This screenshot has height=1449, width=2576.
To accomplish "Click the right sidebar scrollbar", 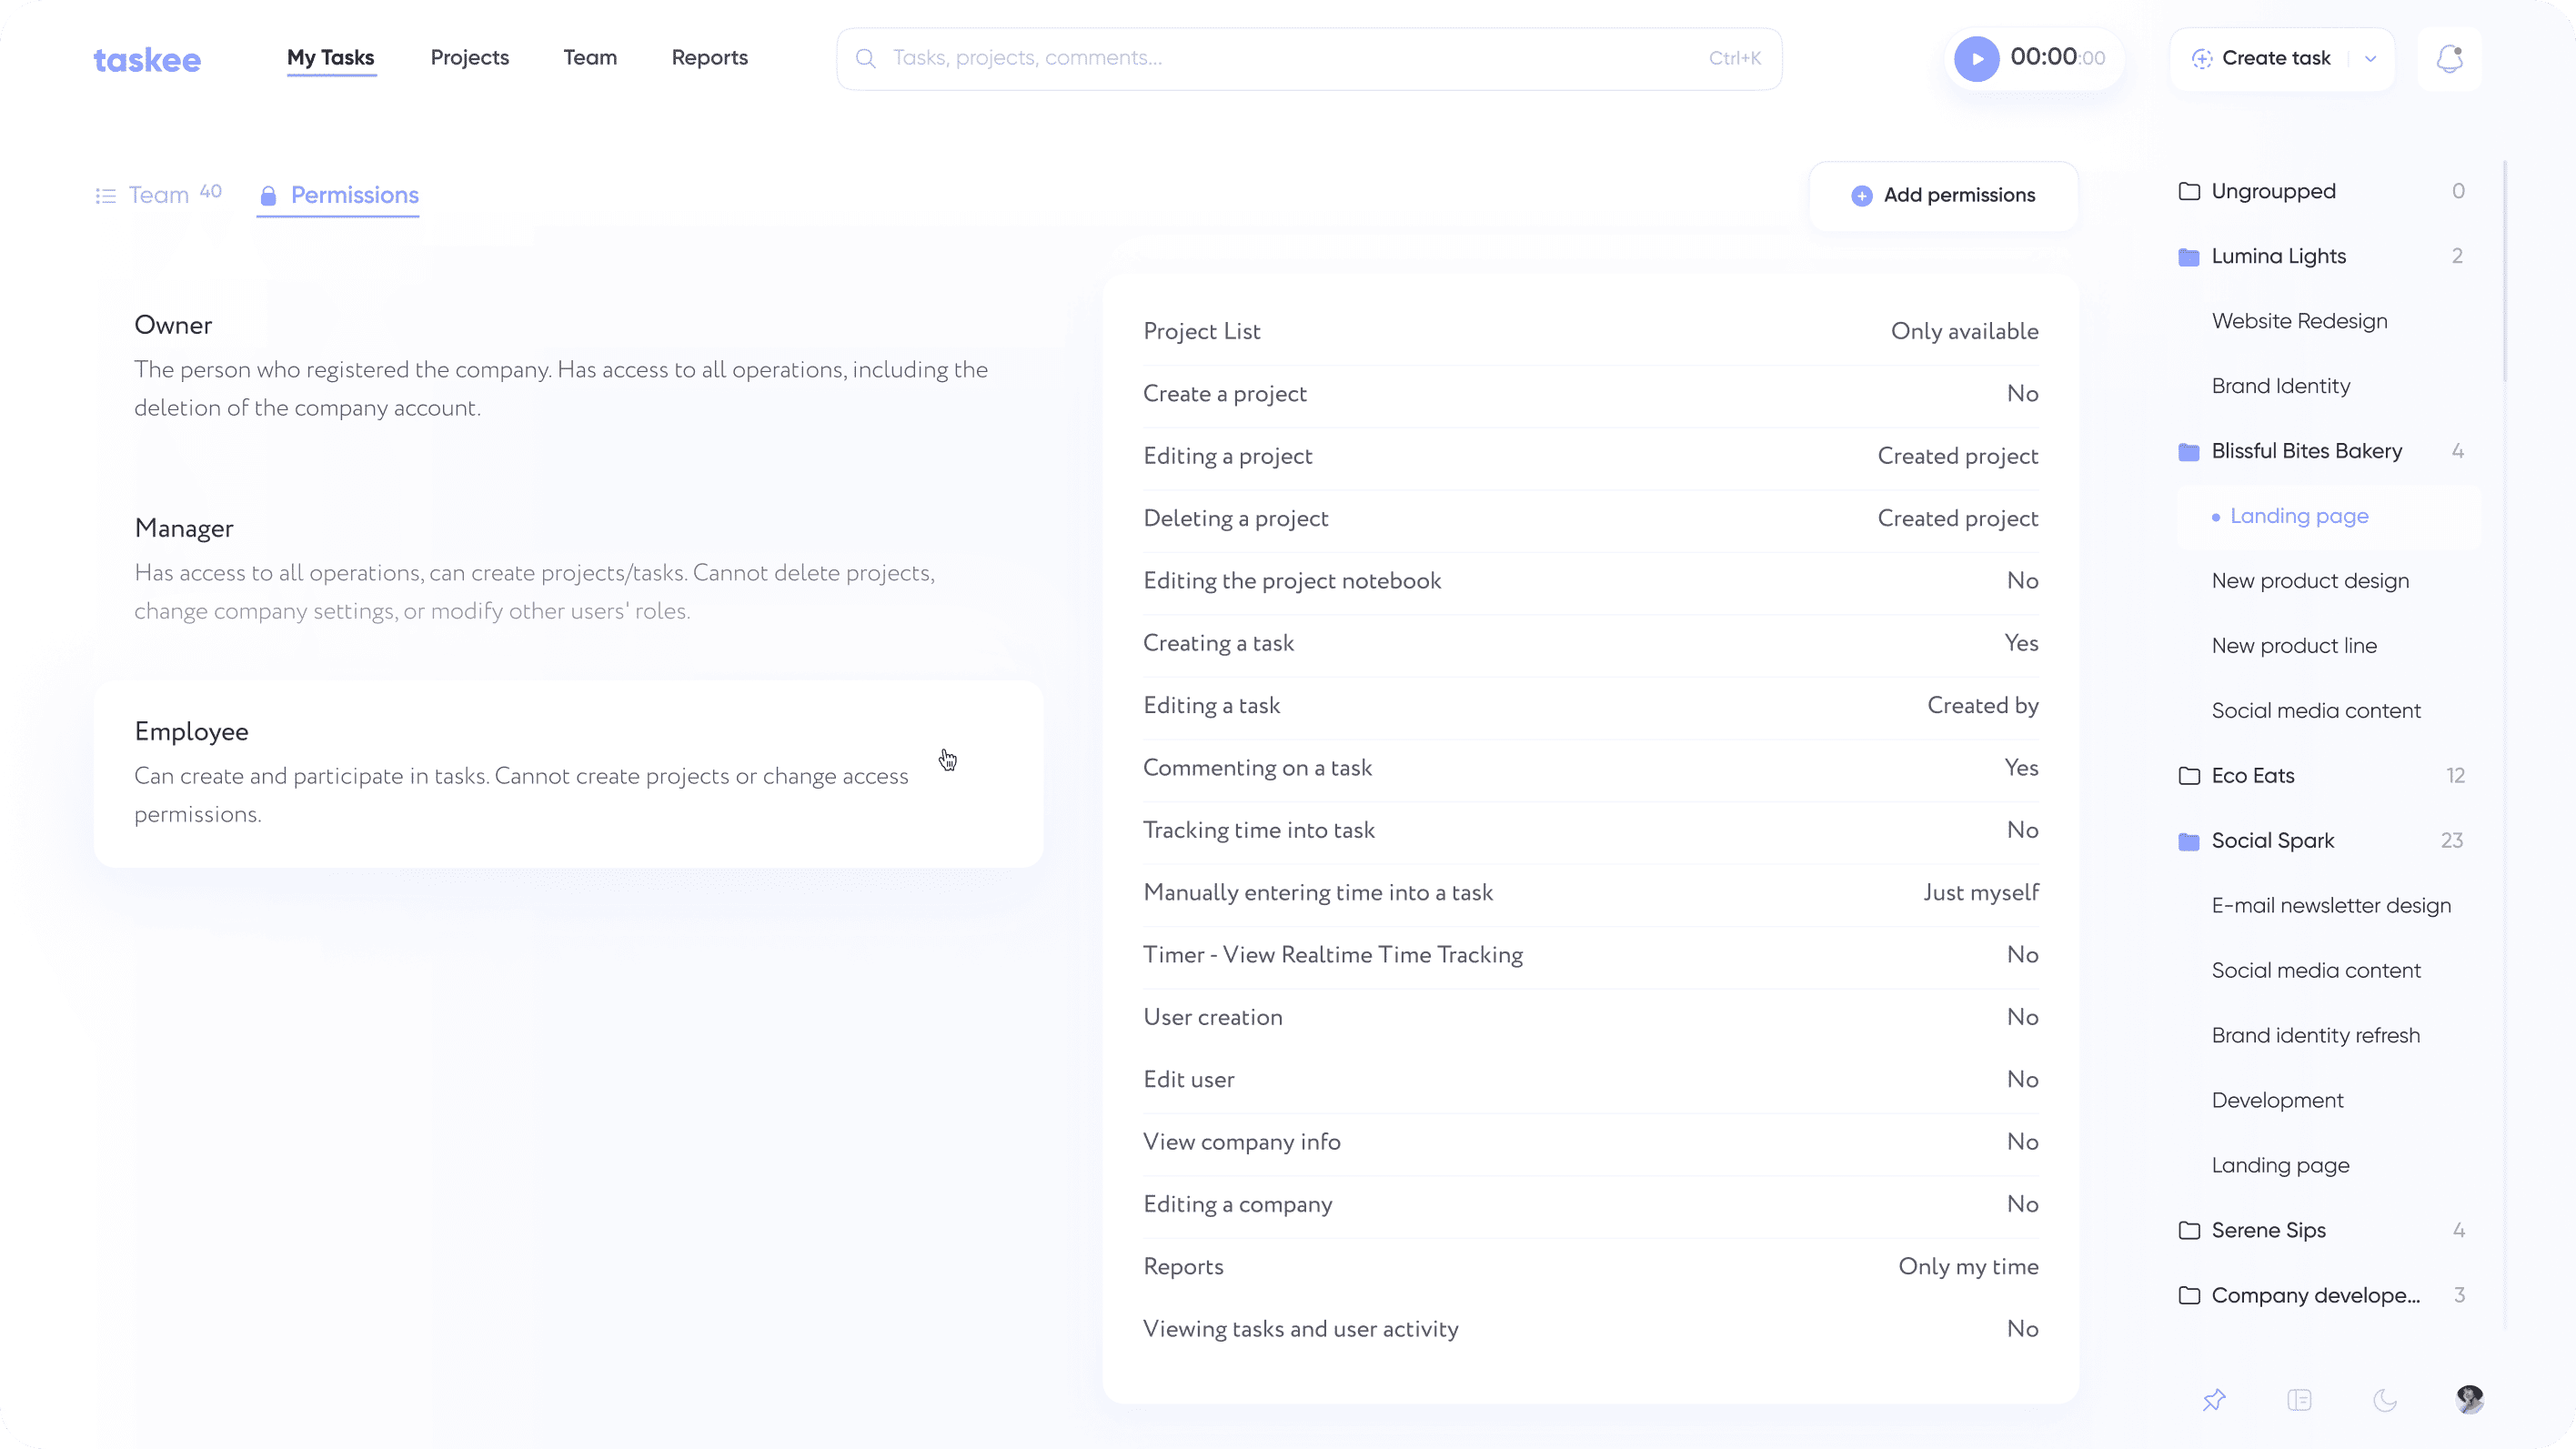I will 2505,270.
